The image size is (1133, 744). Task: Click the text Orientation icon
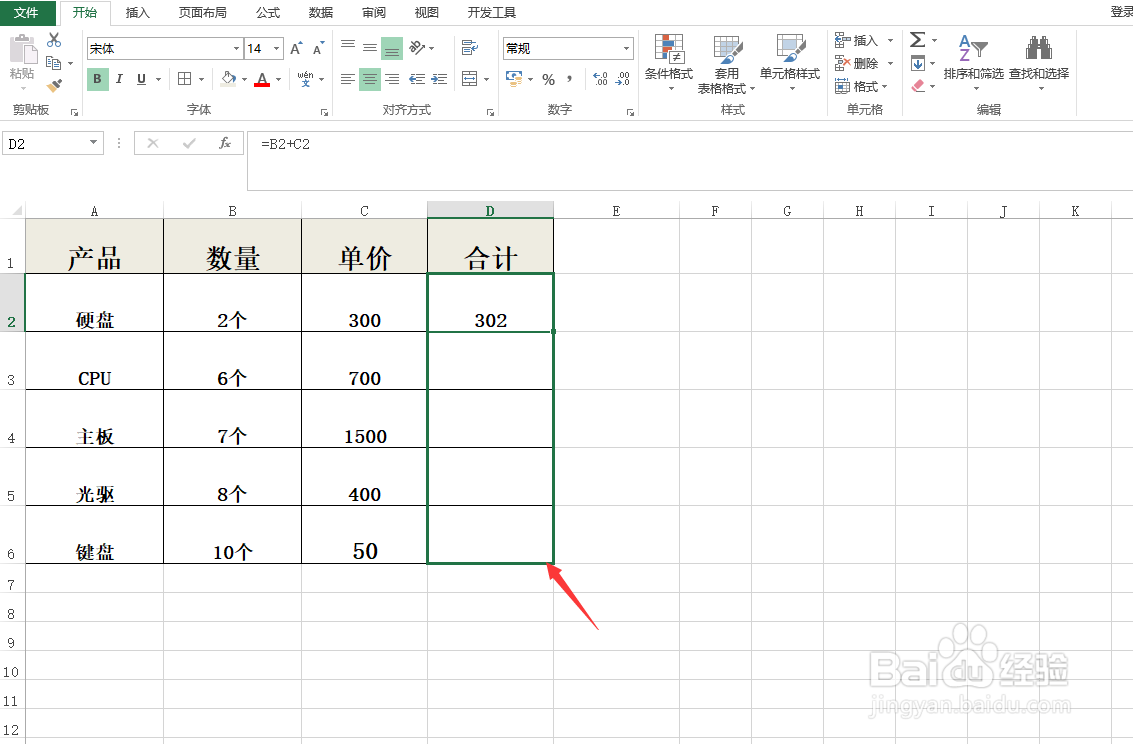tap(418, 48)
